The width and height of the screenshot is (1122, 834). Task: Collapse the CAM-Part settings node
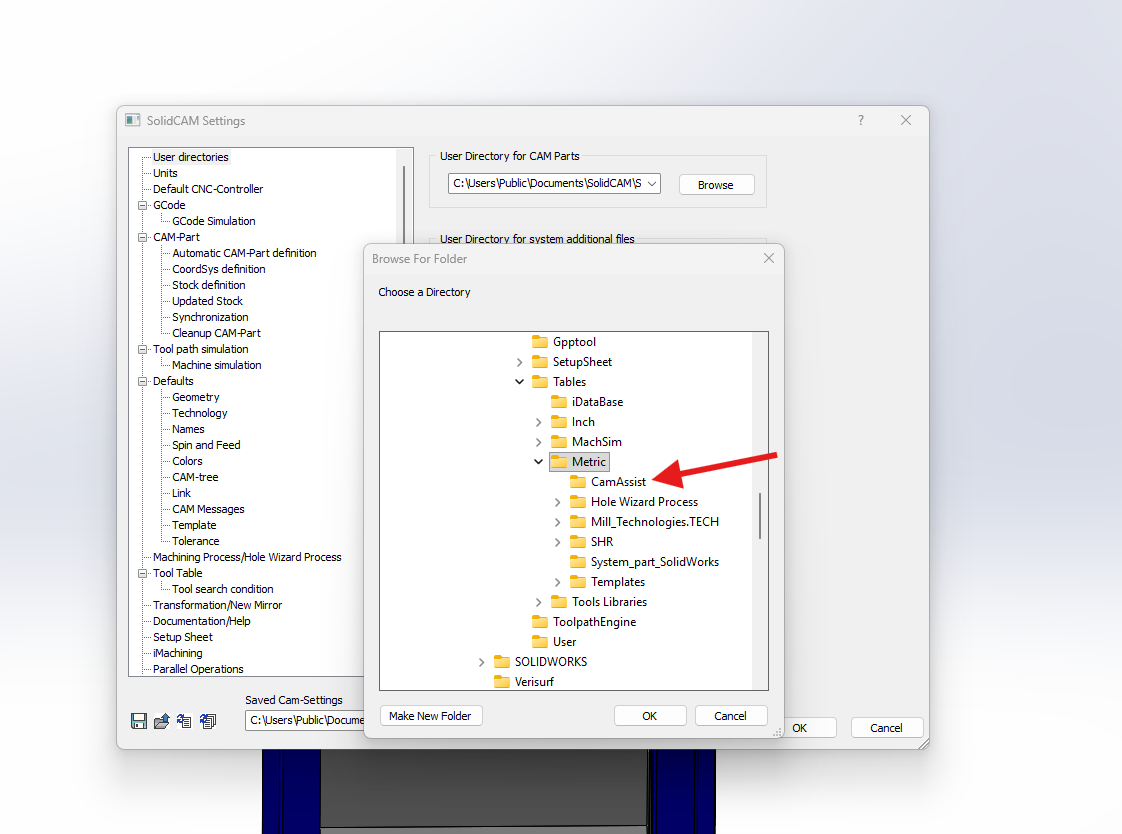(142, 237)
